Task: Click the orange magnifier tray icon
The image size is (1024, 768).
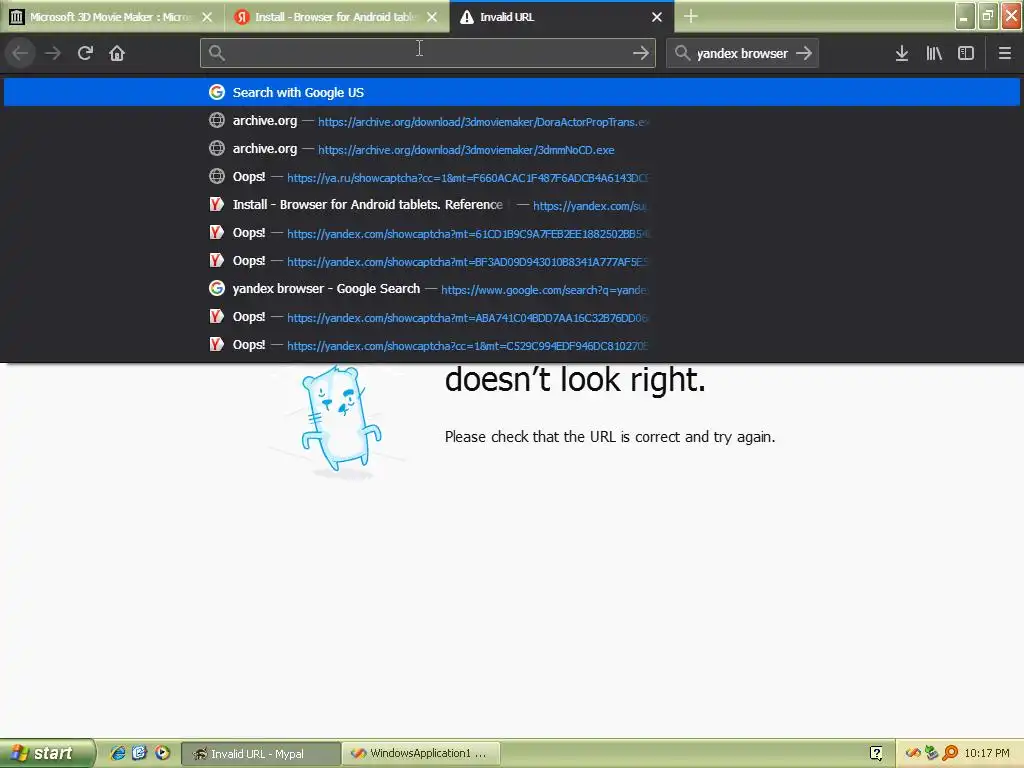Action: tap(950, 754)
